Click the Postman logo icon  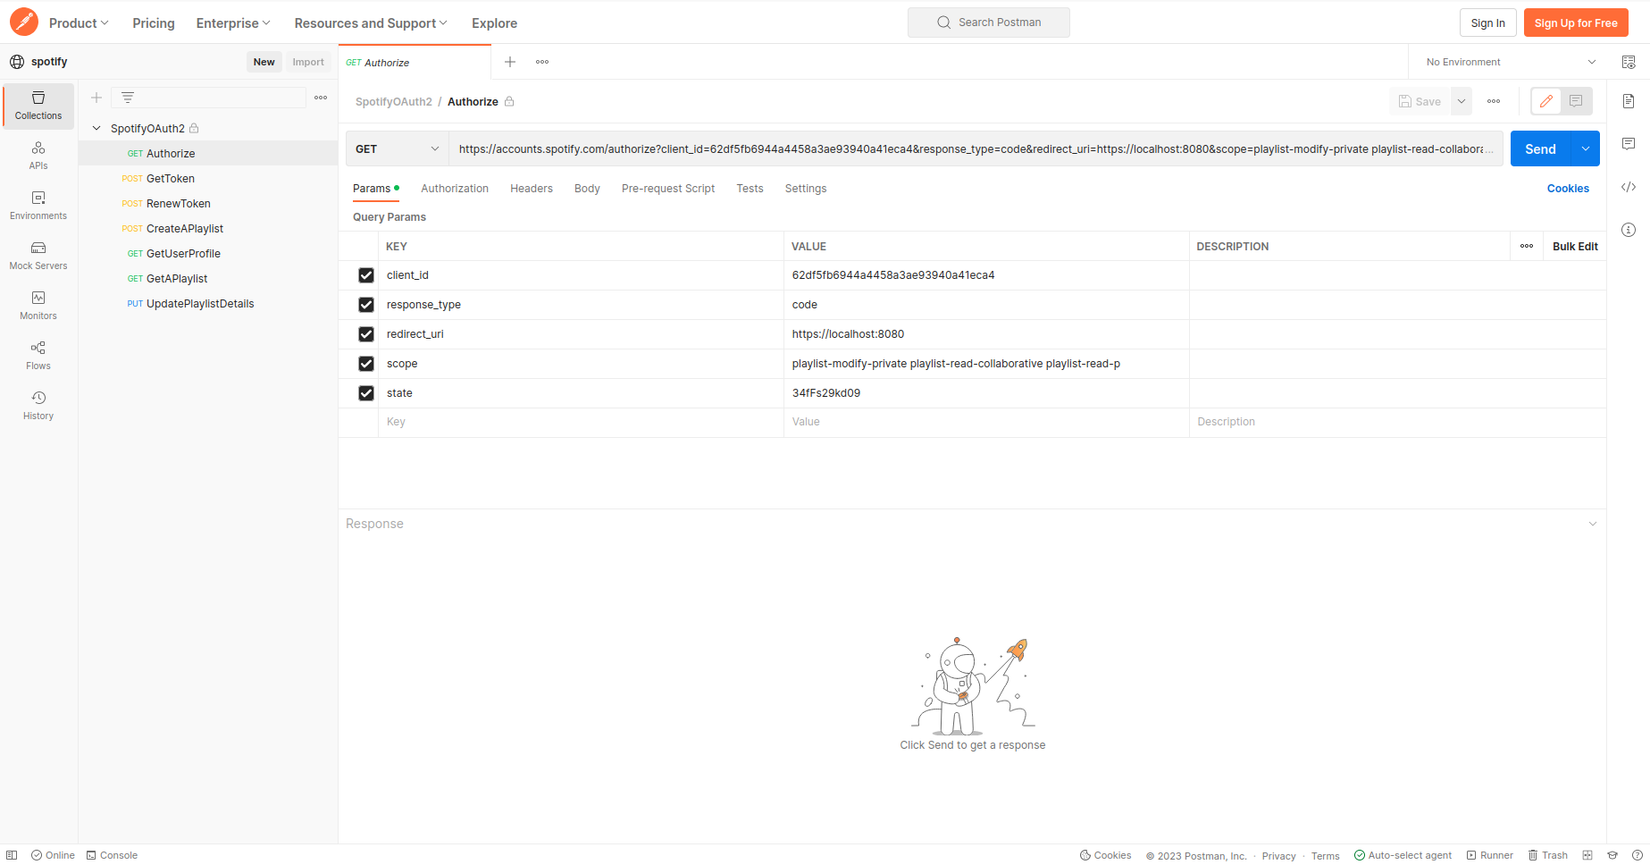coord(24,22)
